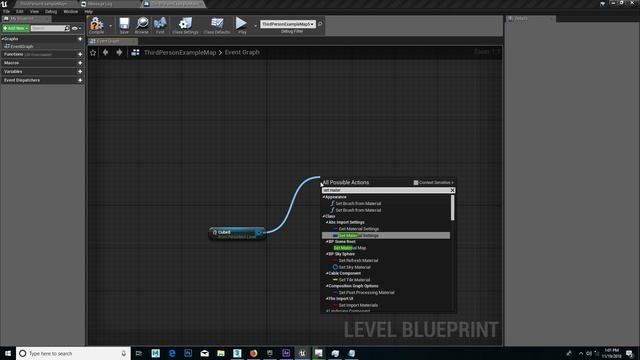640x360 pixels.
Task: Expand the Functions section
Action: 13,54
